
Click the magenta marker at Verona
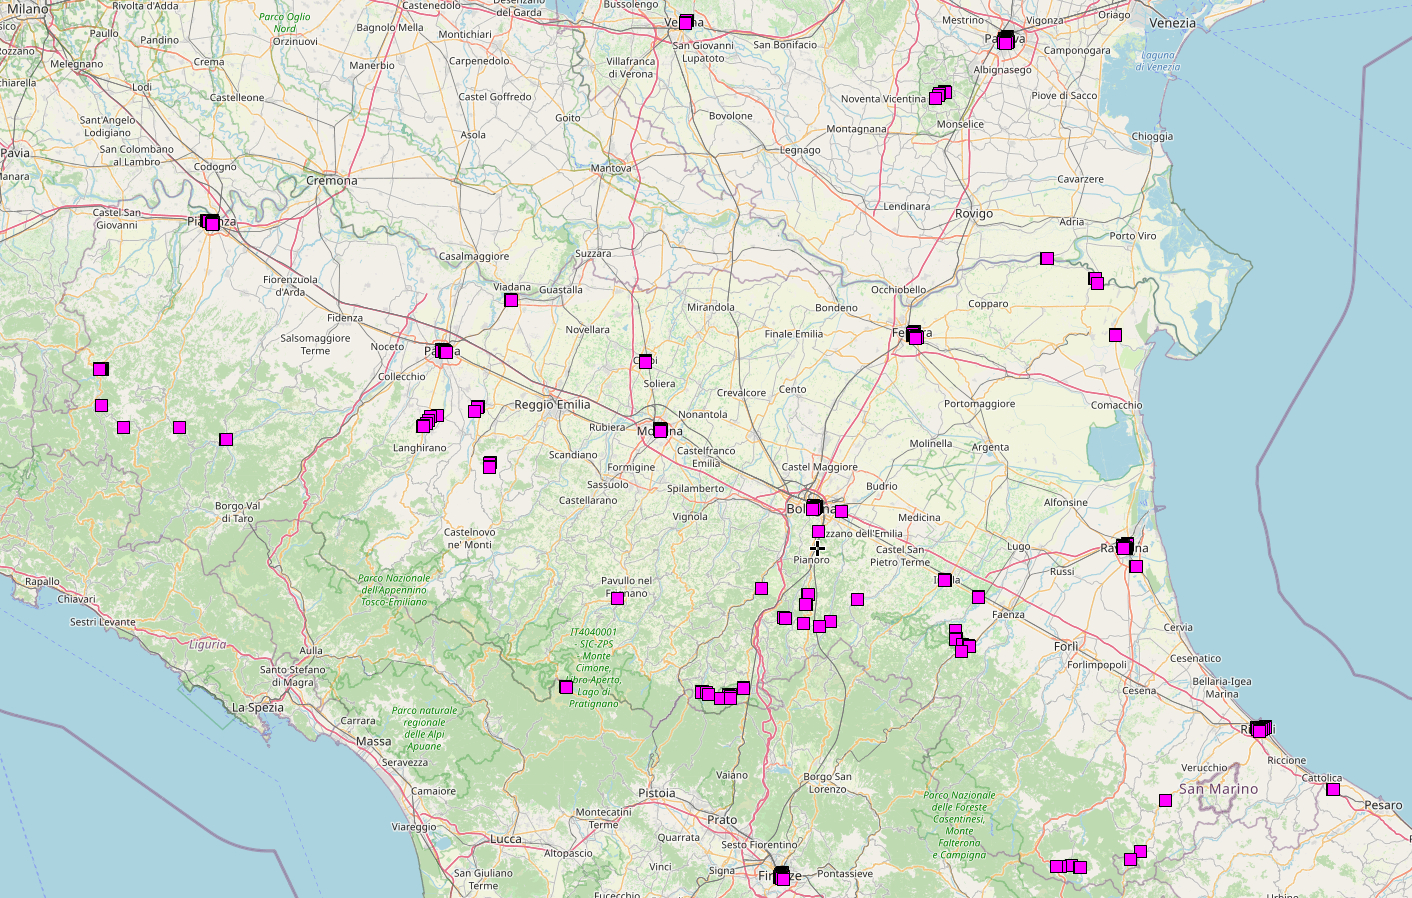coord(686,22)
